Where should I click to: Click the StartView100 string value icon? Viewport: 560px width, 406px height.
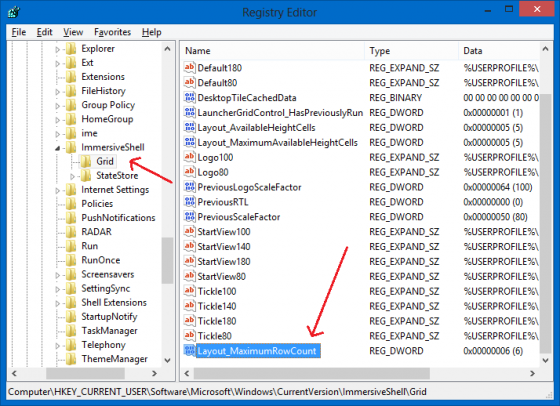click(x=189, y=231)
